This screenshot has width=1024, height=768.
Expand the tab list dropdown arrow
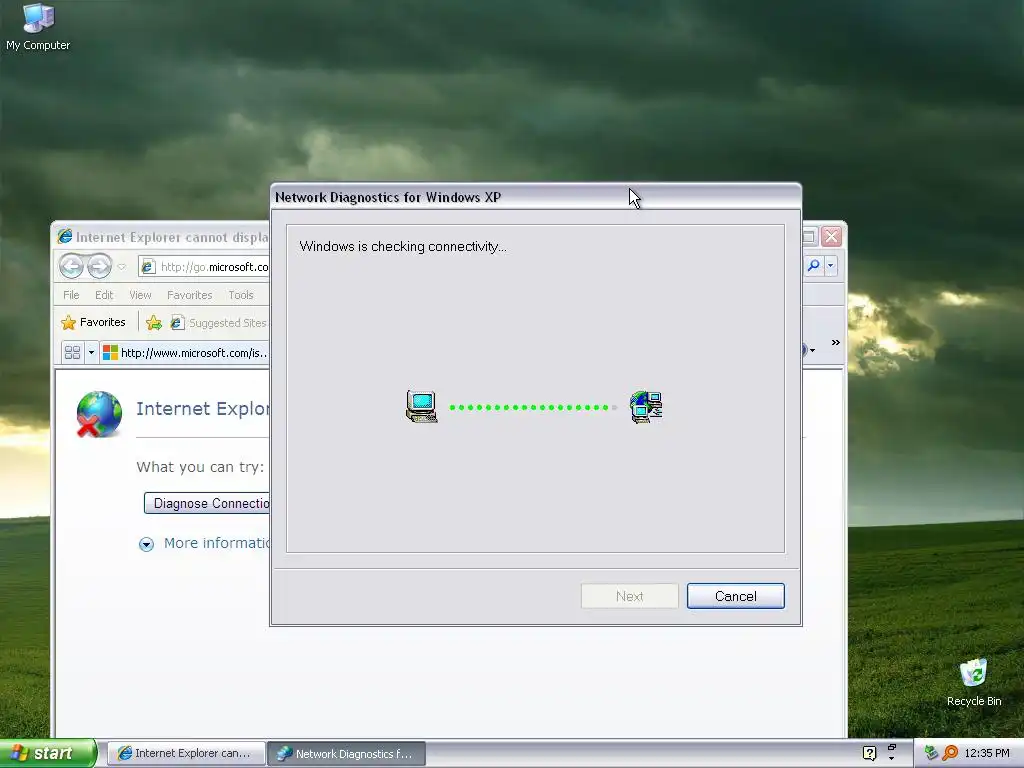[91, 353]
